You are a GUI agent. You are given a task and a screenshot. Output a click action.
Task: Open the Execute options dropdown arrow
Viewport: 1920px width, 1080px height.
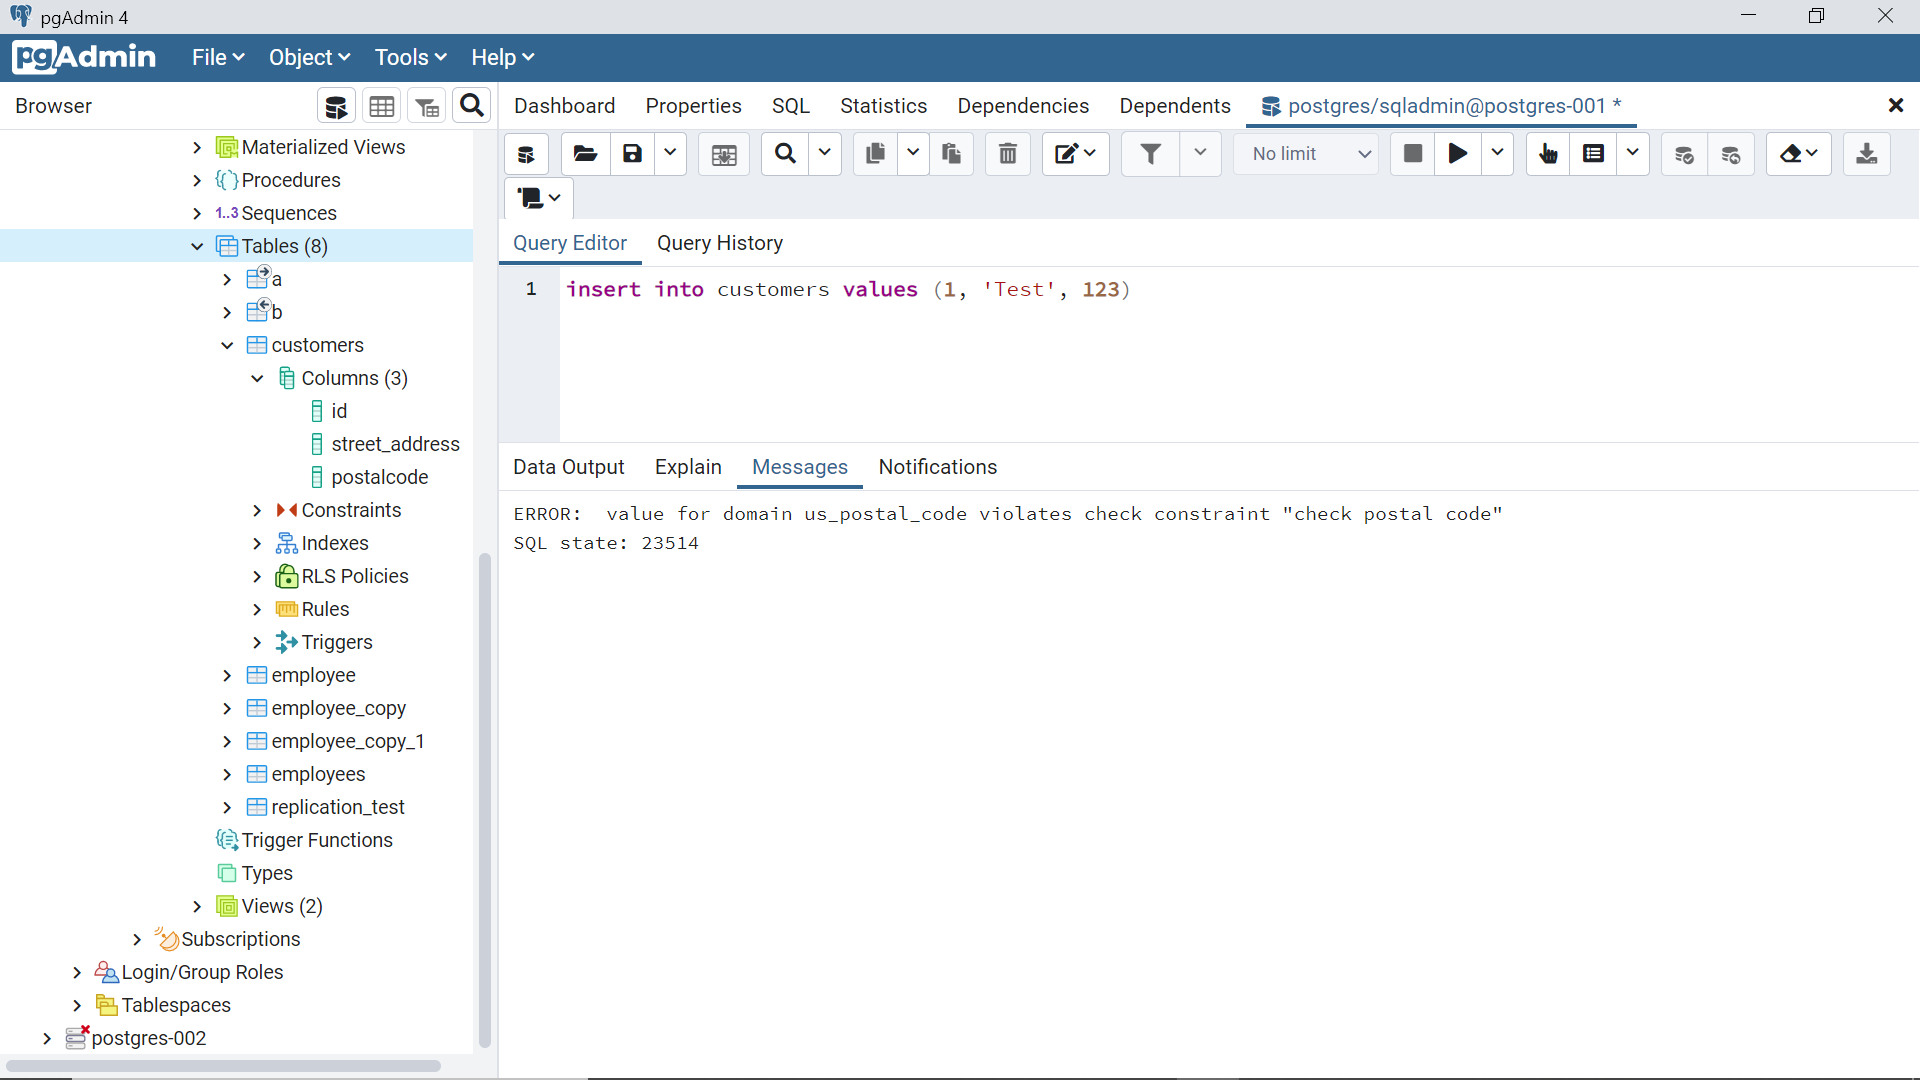click(1497, 154)
